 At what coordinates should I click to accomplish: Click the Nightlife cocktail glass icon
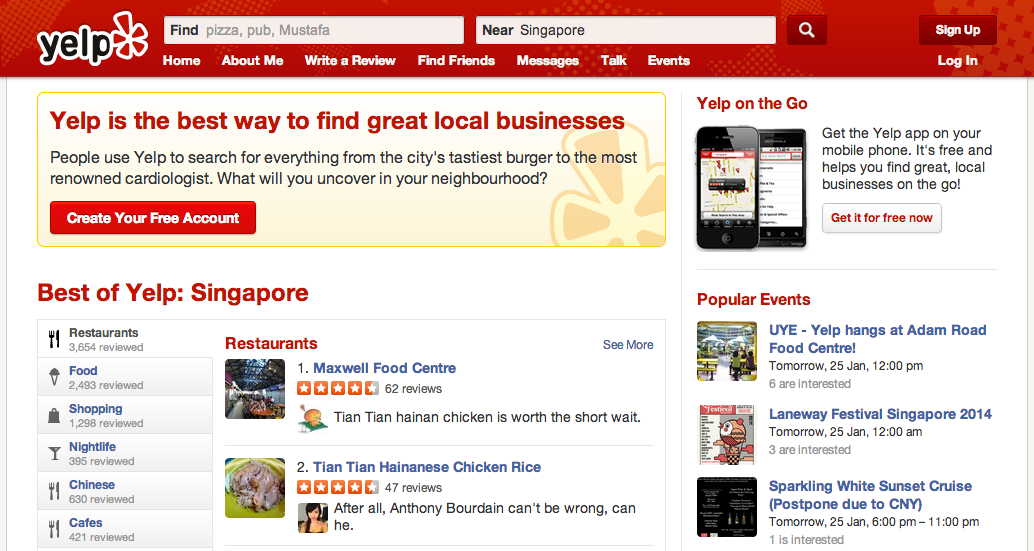(x=54, y=453)
